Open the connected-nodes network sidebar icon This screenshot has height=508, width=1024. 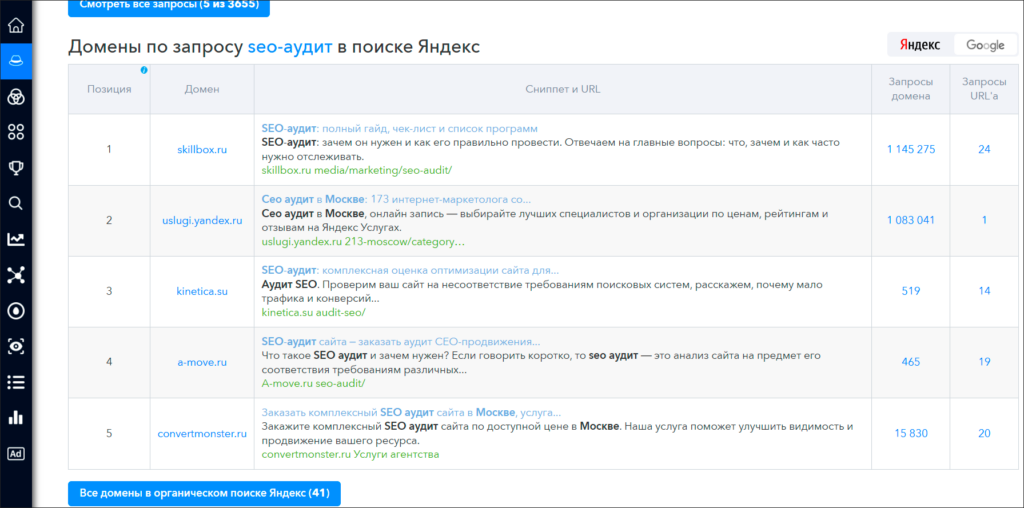(x=16, y=275)
